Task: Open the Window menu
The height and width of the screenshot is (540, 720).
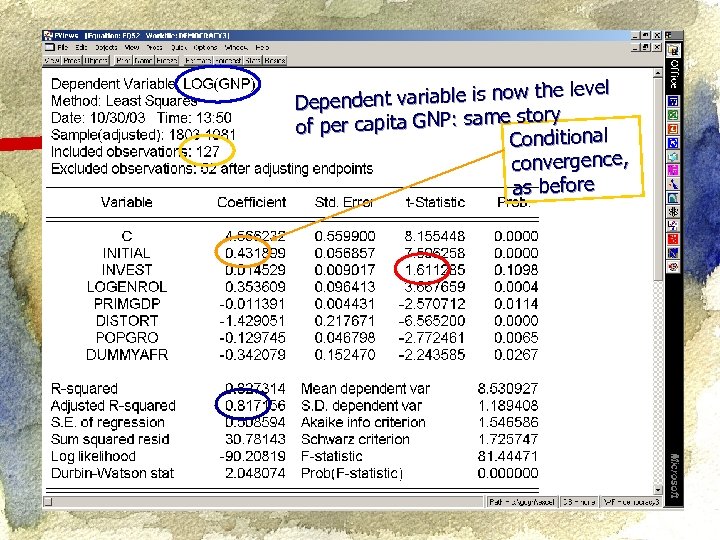Action: pyautogui.click(x=236, y=47)
